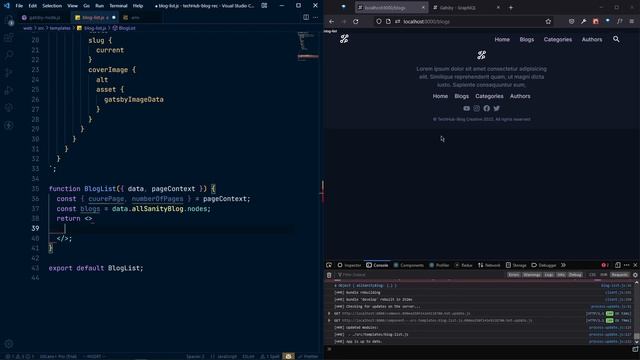The image size is (640, 360).
Task: Open the VS Code Search sidebar icon
Action: (x=9, y=55)
